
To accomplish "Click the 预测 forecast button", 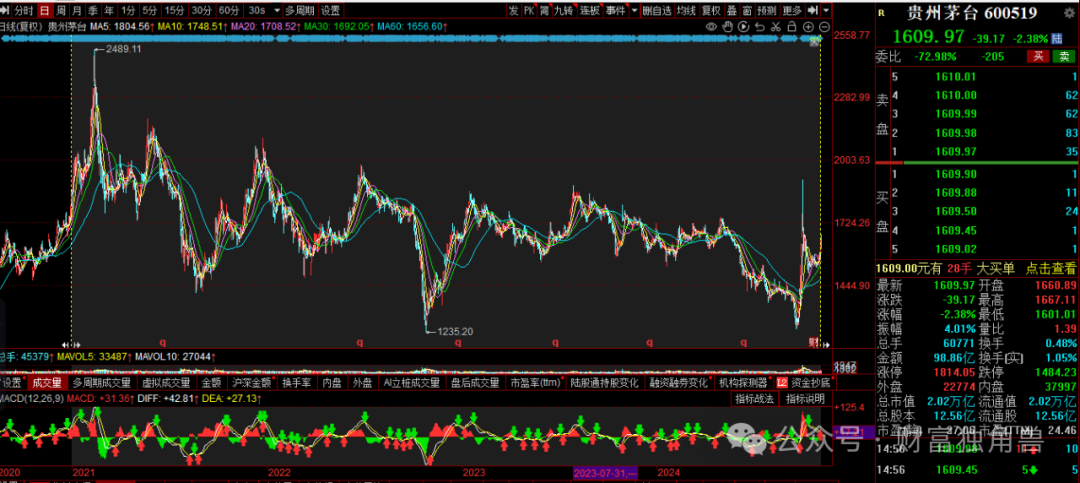I will pyautogui.click(x=767, y=10).
